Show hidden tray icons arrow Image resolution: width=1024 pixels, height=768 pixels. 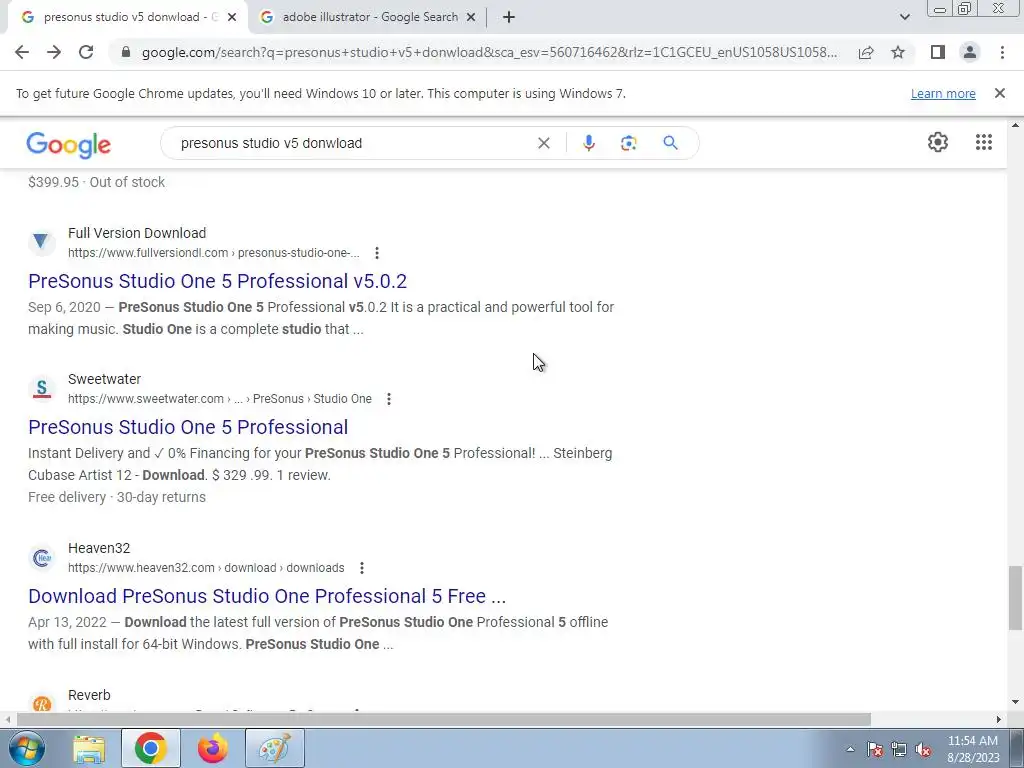(850, 750)
